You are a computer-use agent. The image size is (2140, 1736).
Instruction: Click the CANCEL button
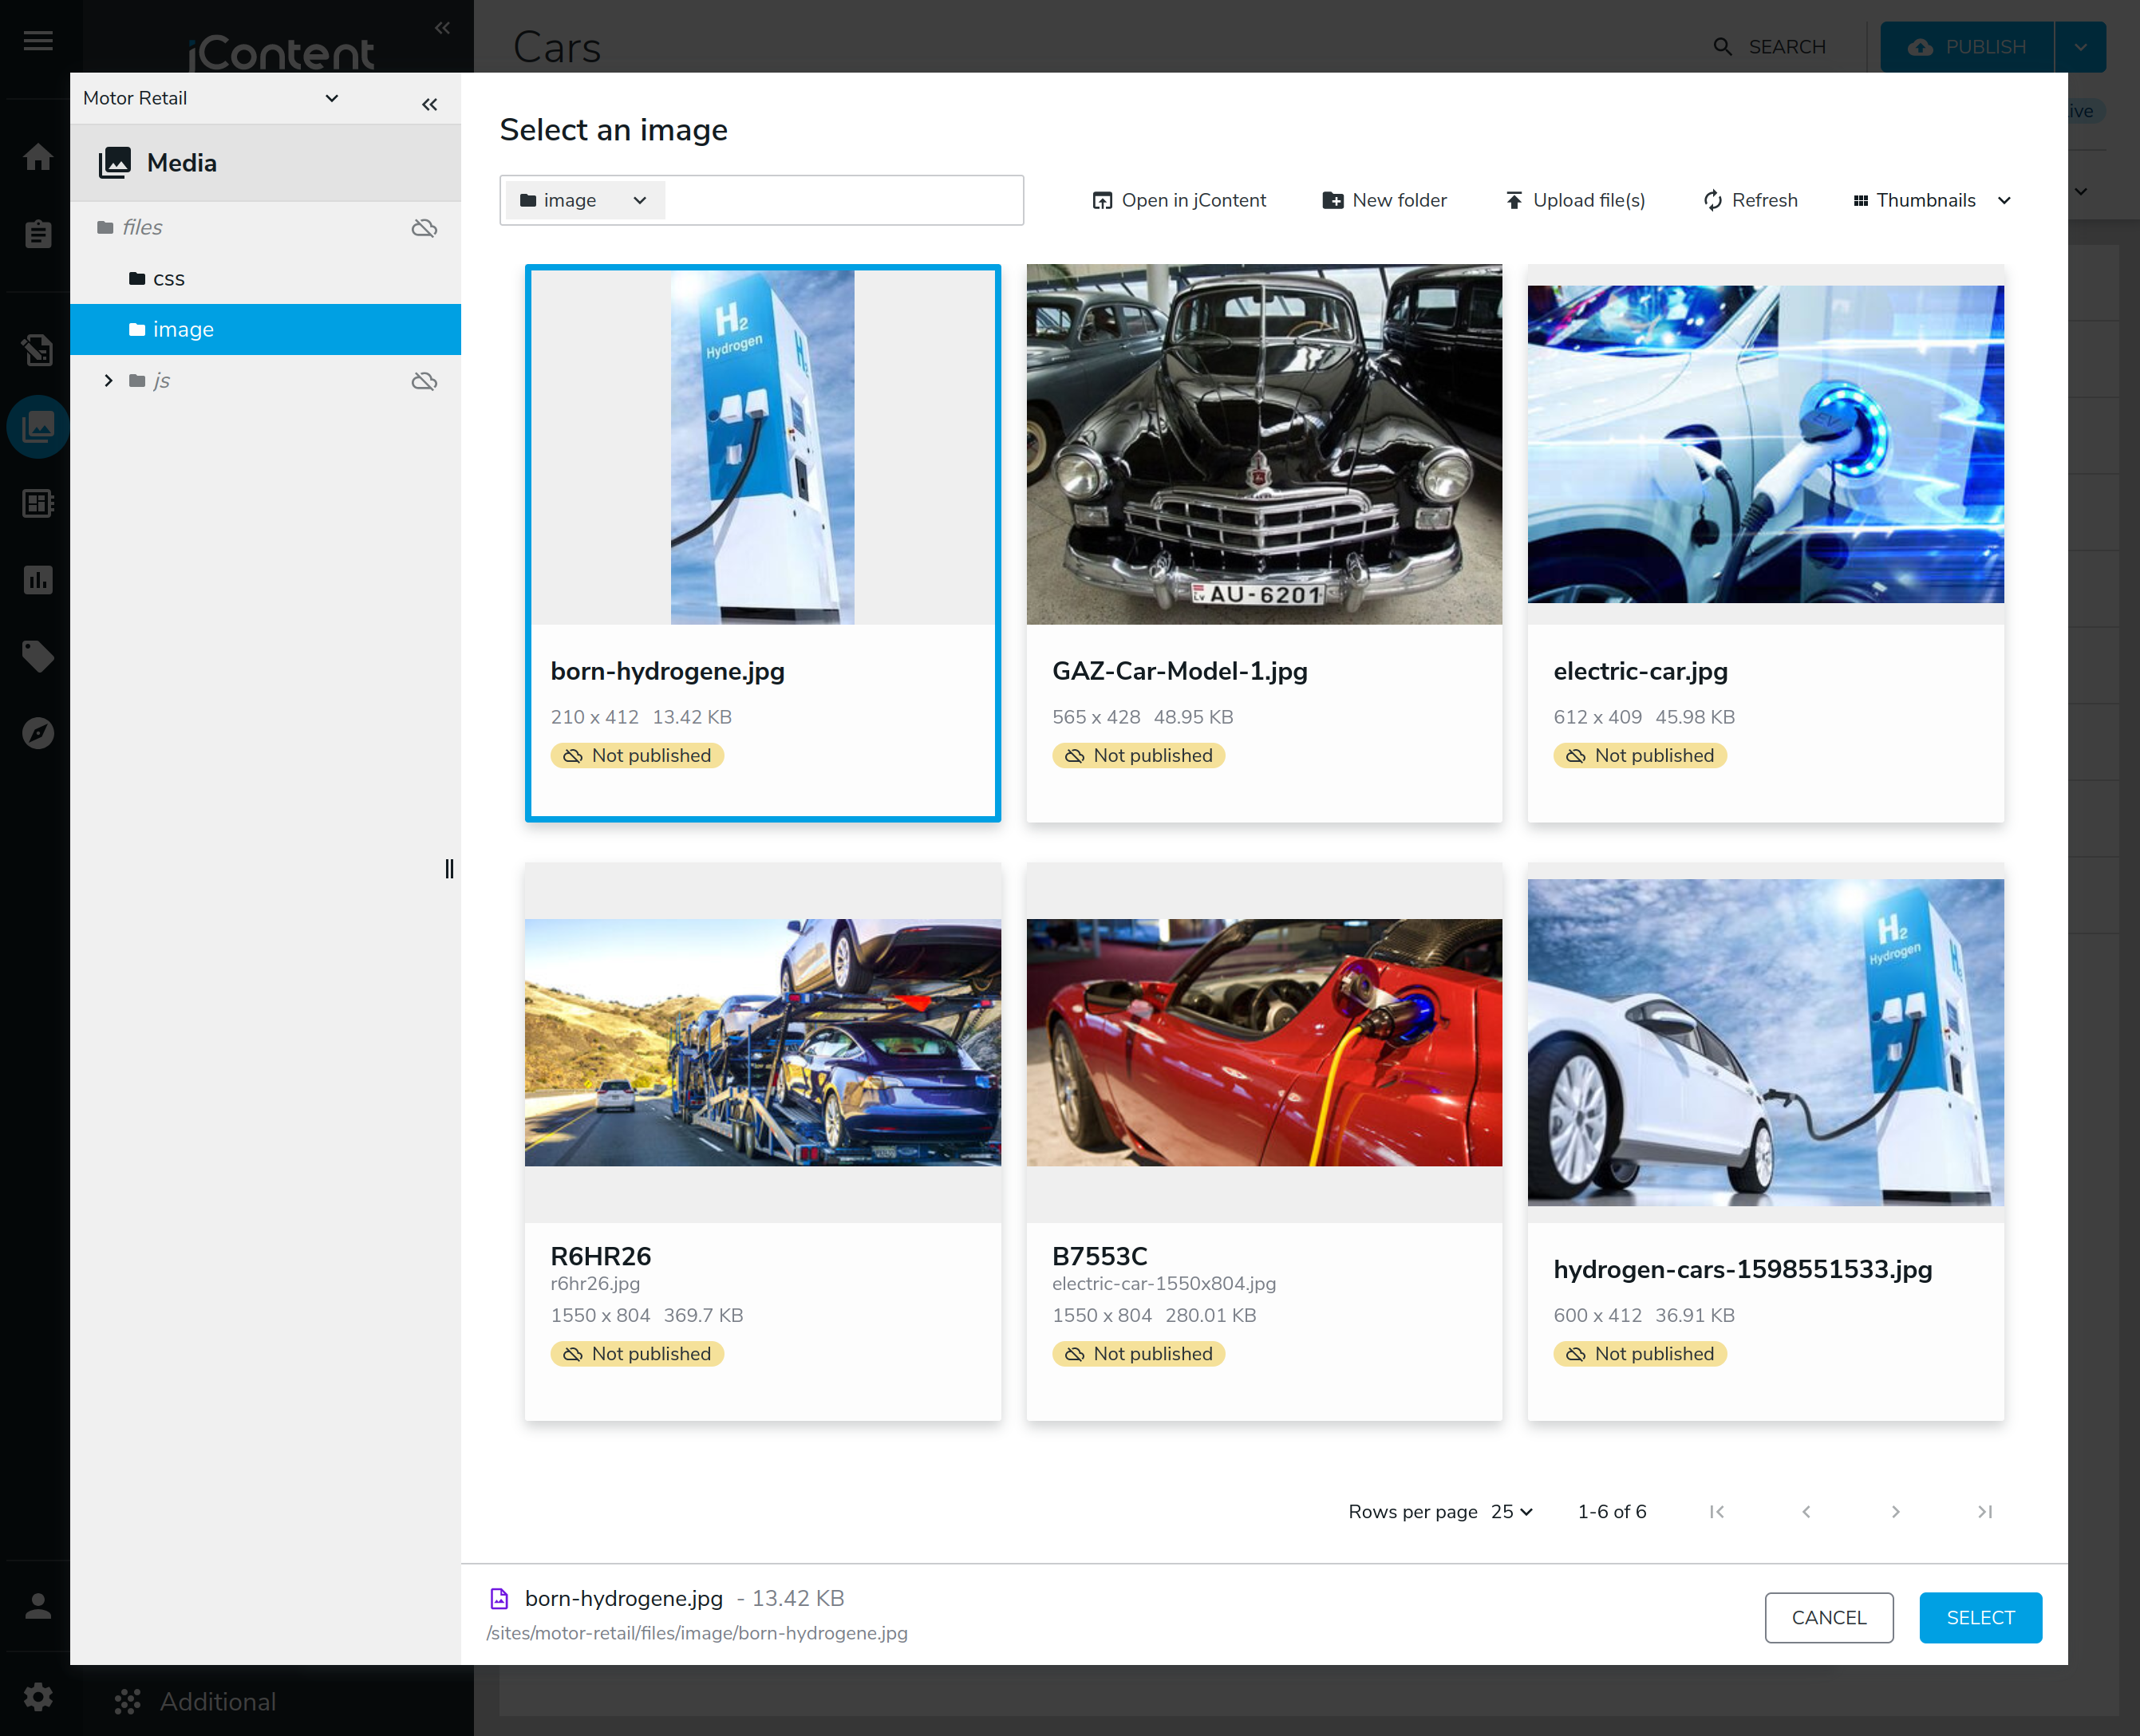tap(1828, 1617)
